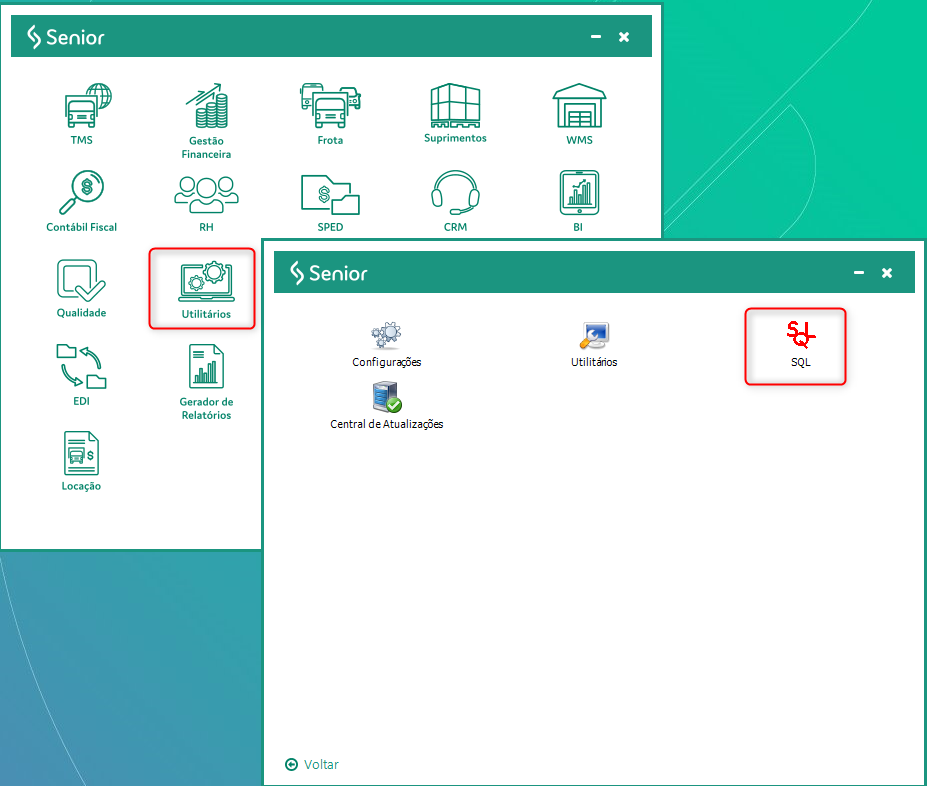This screenshot has height=786, width=927.
Task: Open Configurações in the front window
Action: 387,345
